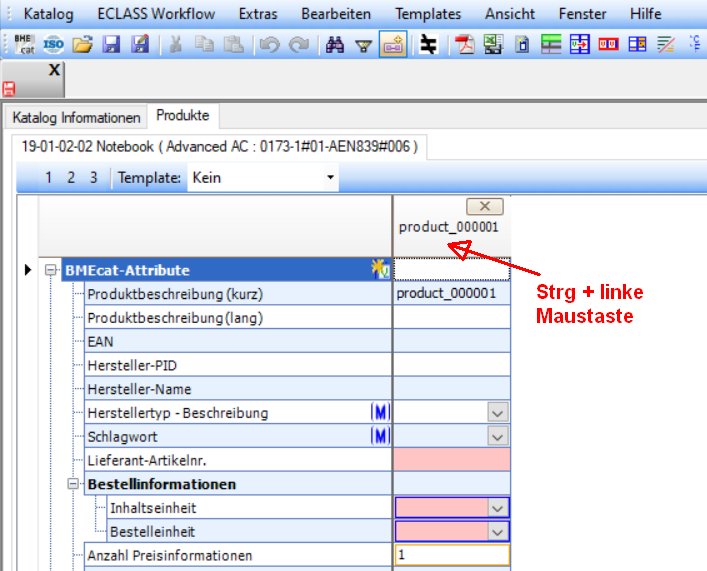Click the new document page icon
707x571 pixels.
click(x=522, y=44)
